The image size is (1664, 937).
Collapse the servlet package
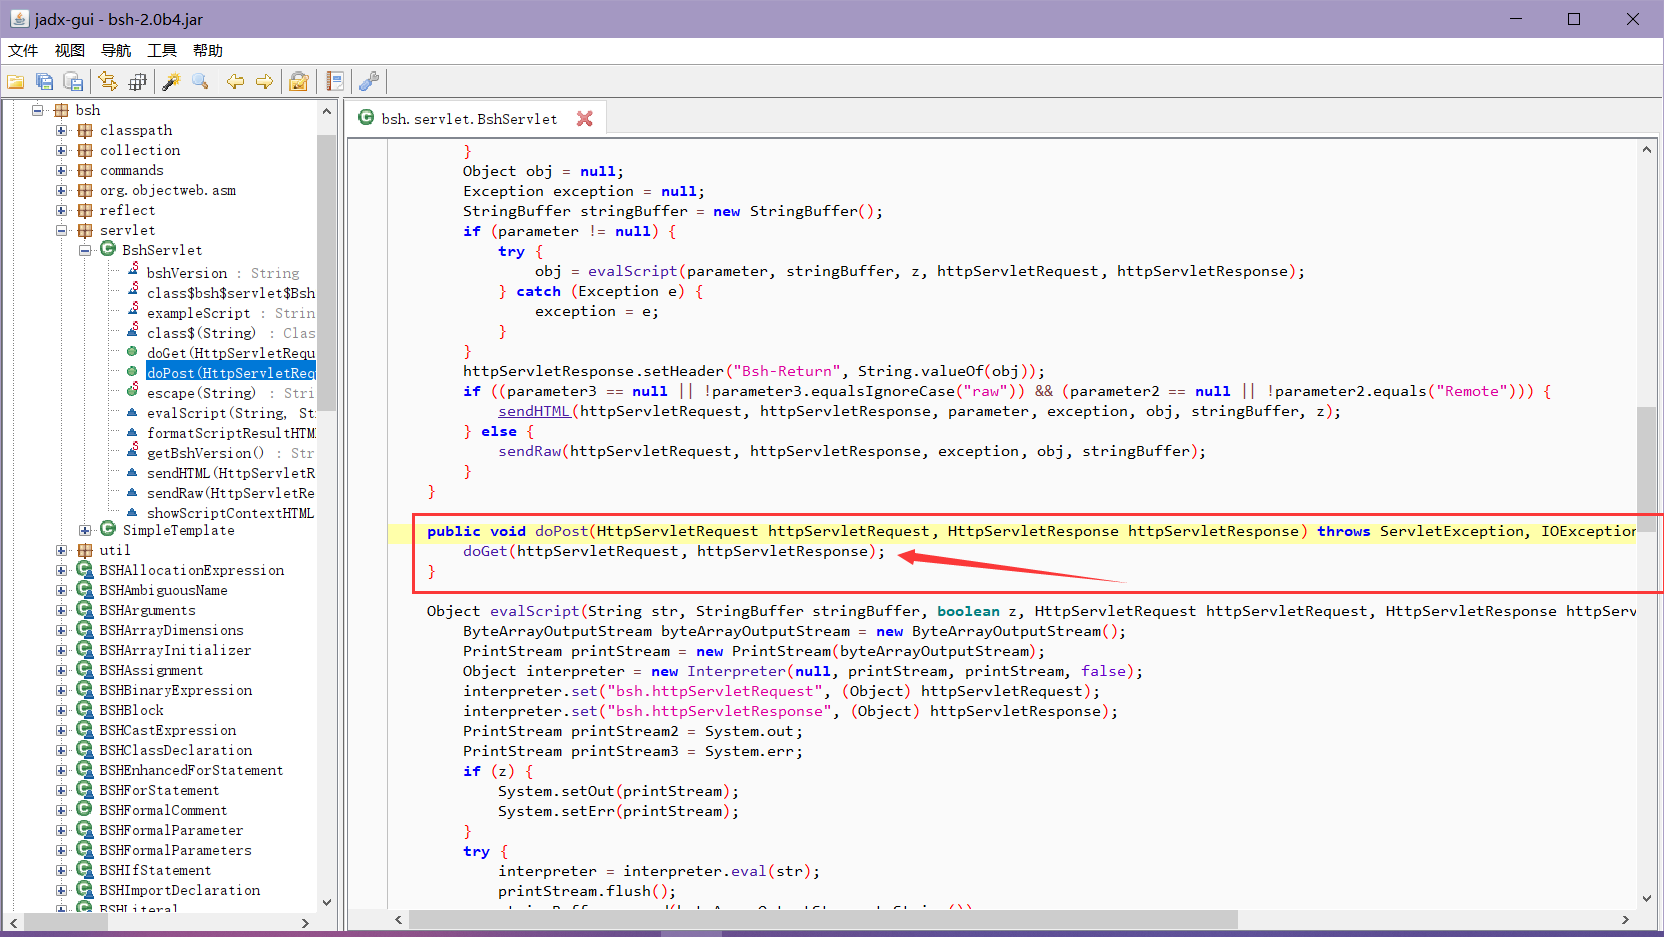point(62,230)
